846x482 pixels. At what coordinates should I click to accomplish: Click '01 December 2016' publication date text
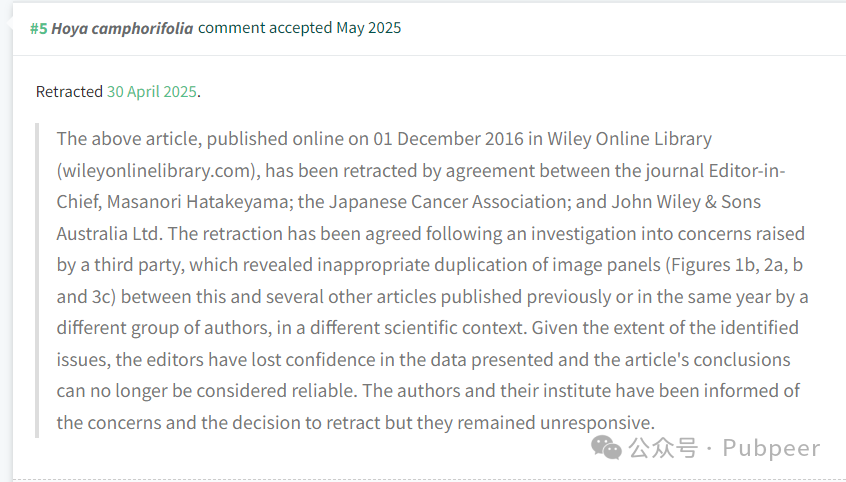click(448, 139)
